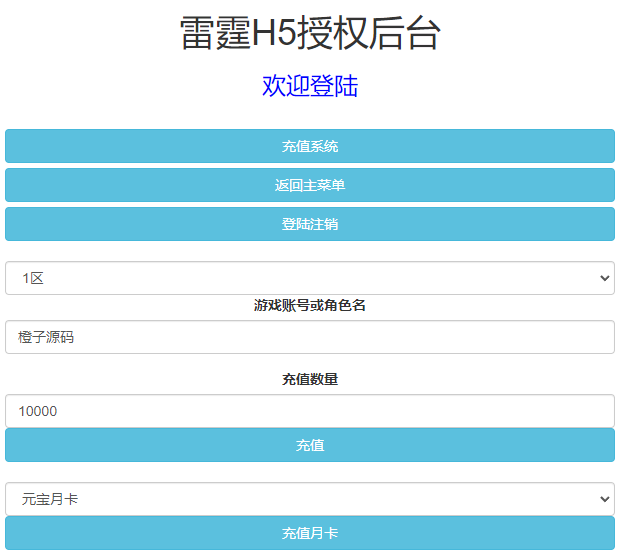Click the 元宝月卡 text in the card selector
The image size is (627, 553).
pos(50,498)
